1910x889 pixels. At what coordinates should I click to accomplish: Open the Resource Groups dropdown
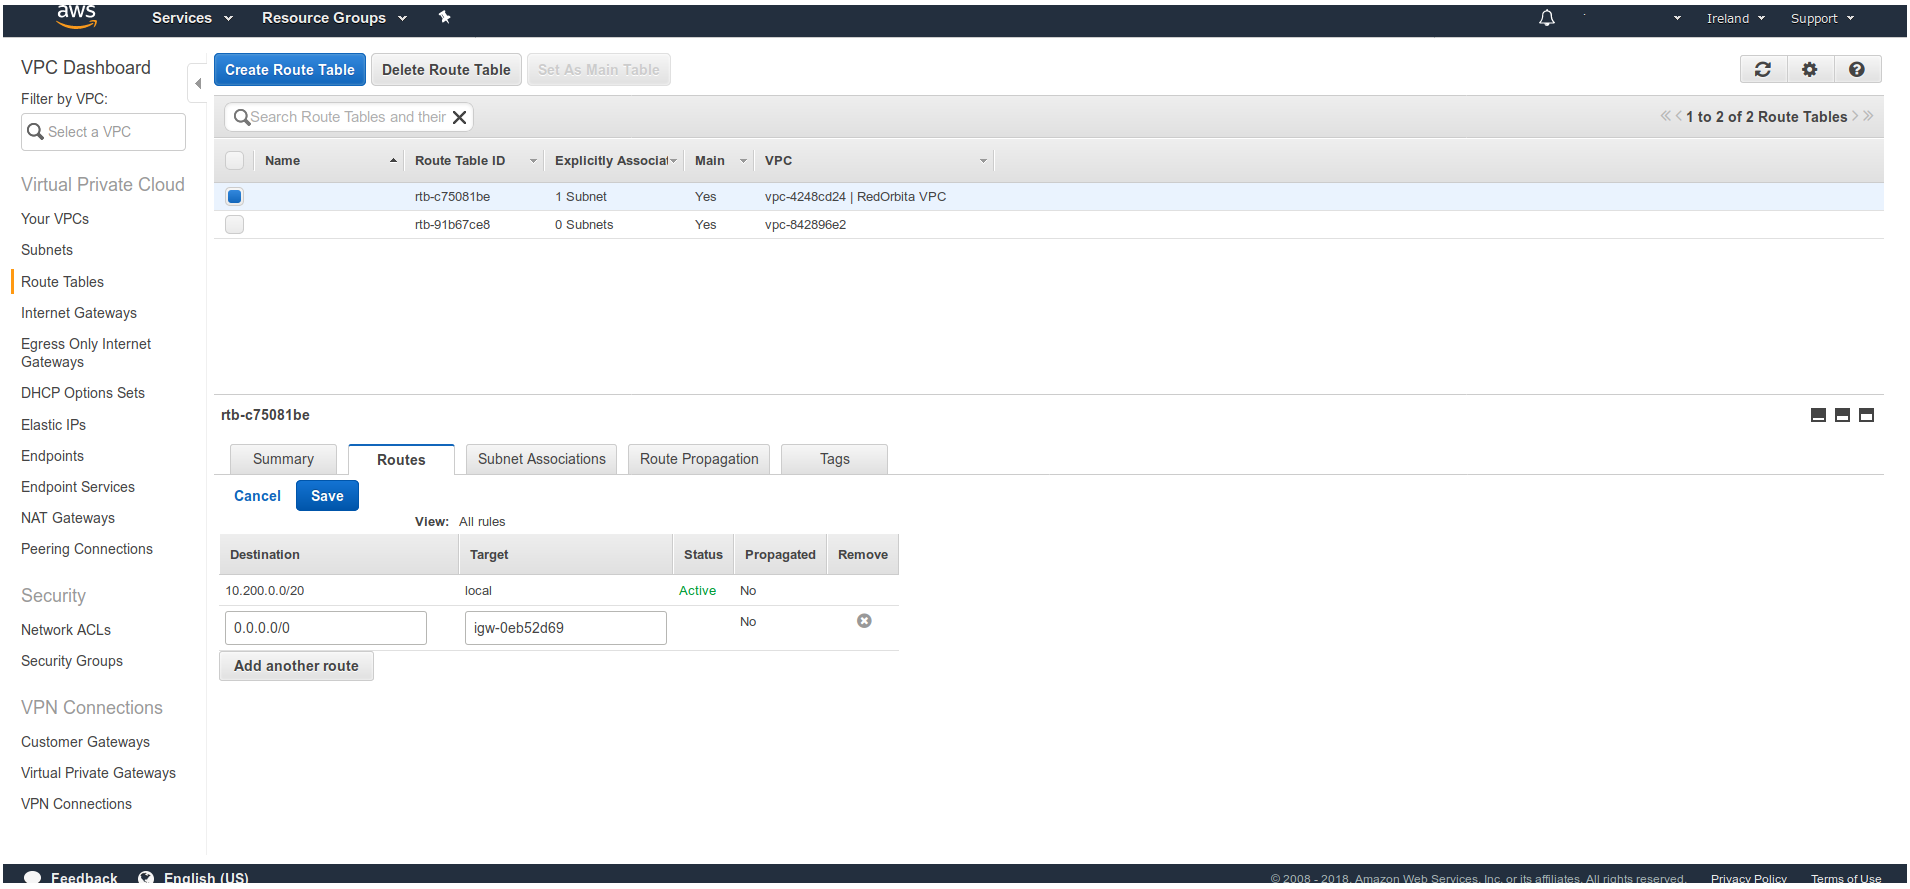coord(334,18)
